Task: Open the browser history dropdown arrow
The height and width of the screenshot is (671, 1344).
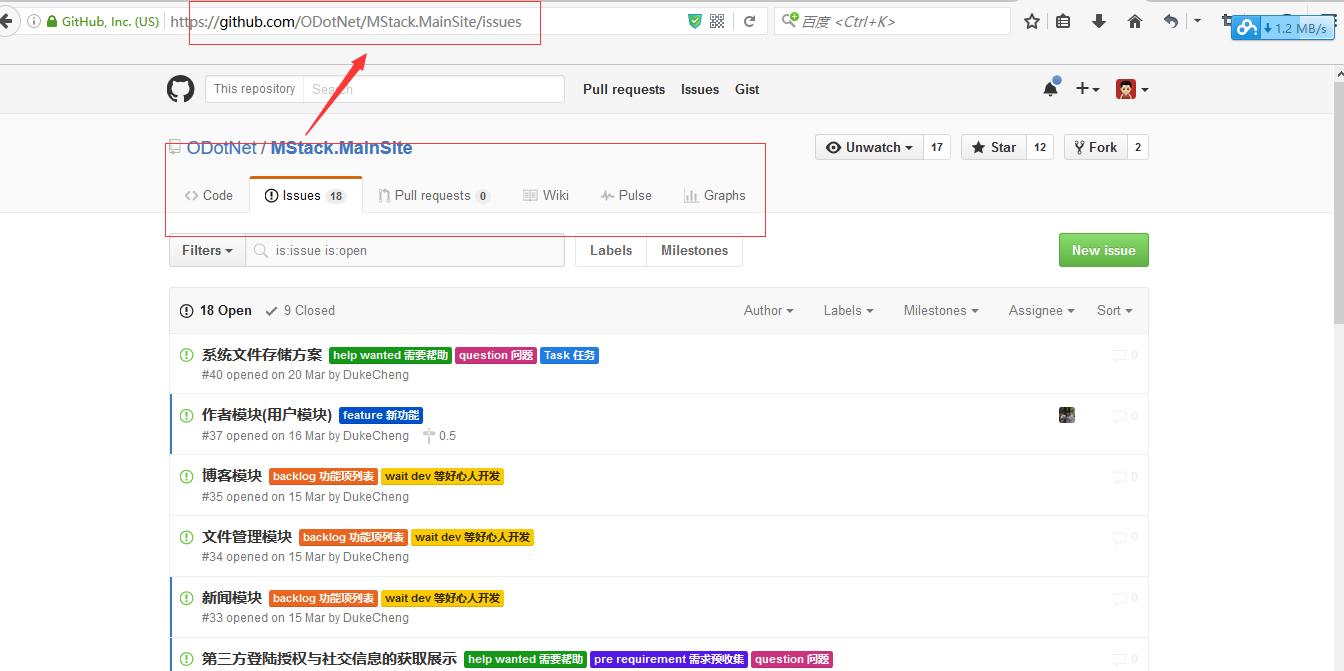Action: [1197, 21]
